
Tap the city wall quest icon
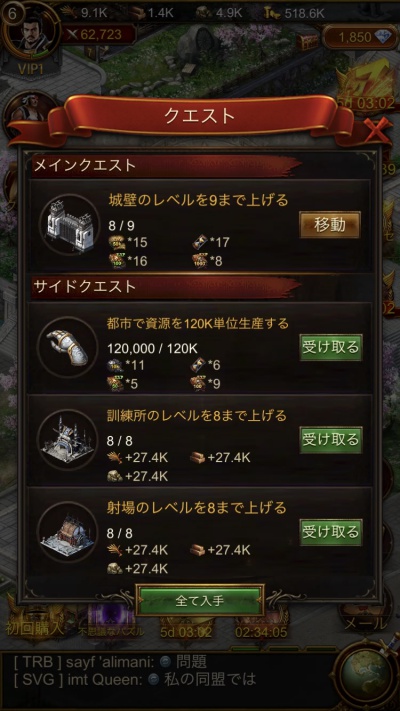coord(69,224)
